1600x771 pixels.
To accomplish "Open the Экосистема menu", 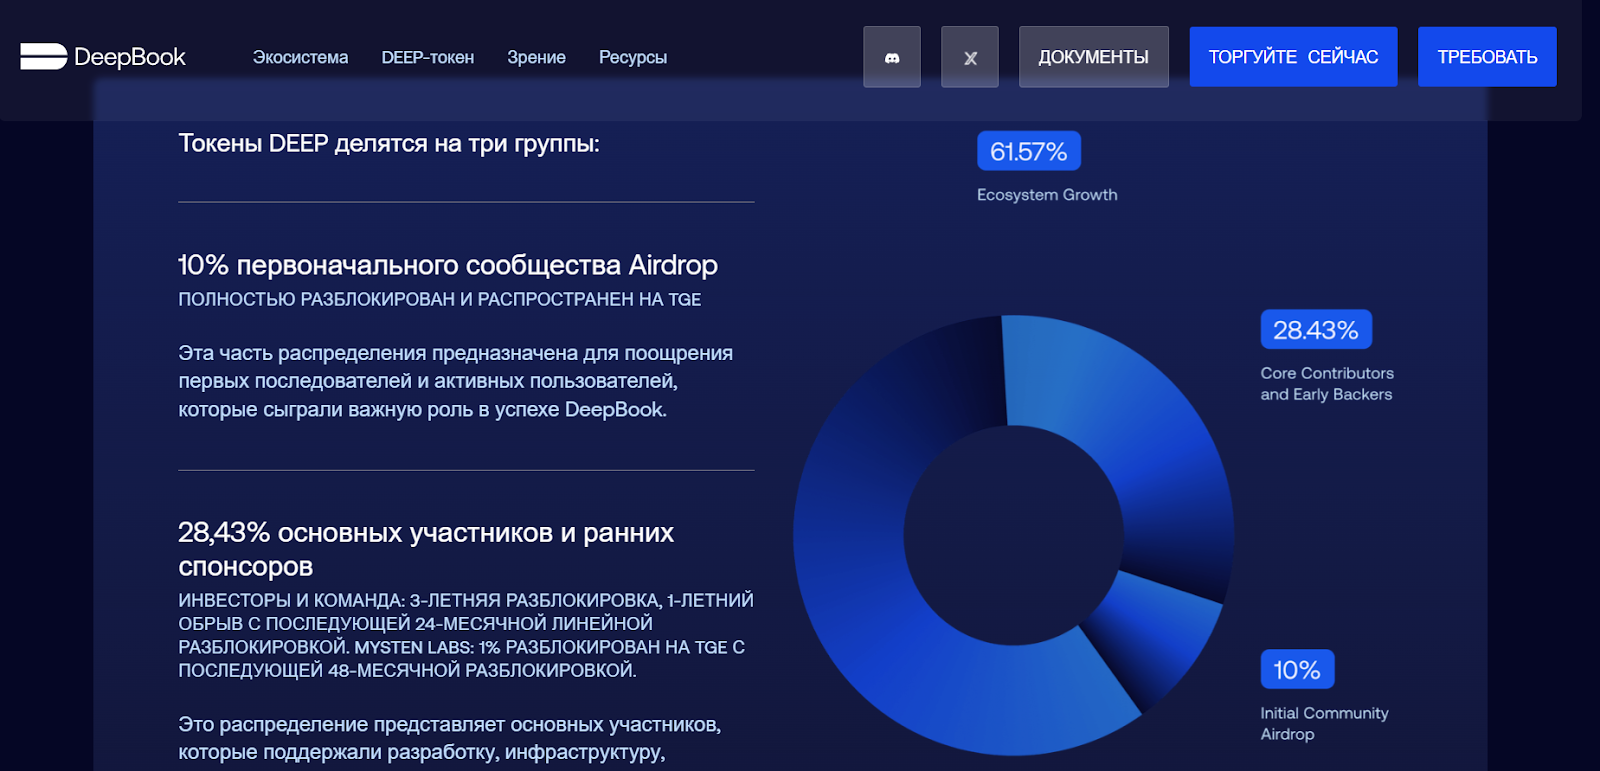I will 300,58.
